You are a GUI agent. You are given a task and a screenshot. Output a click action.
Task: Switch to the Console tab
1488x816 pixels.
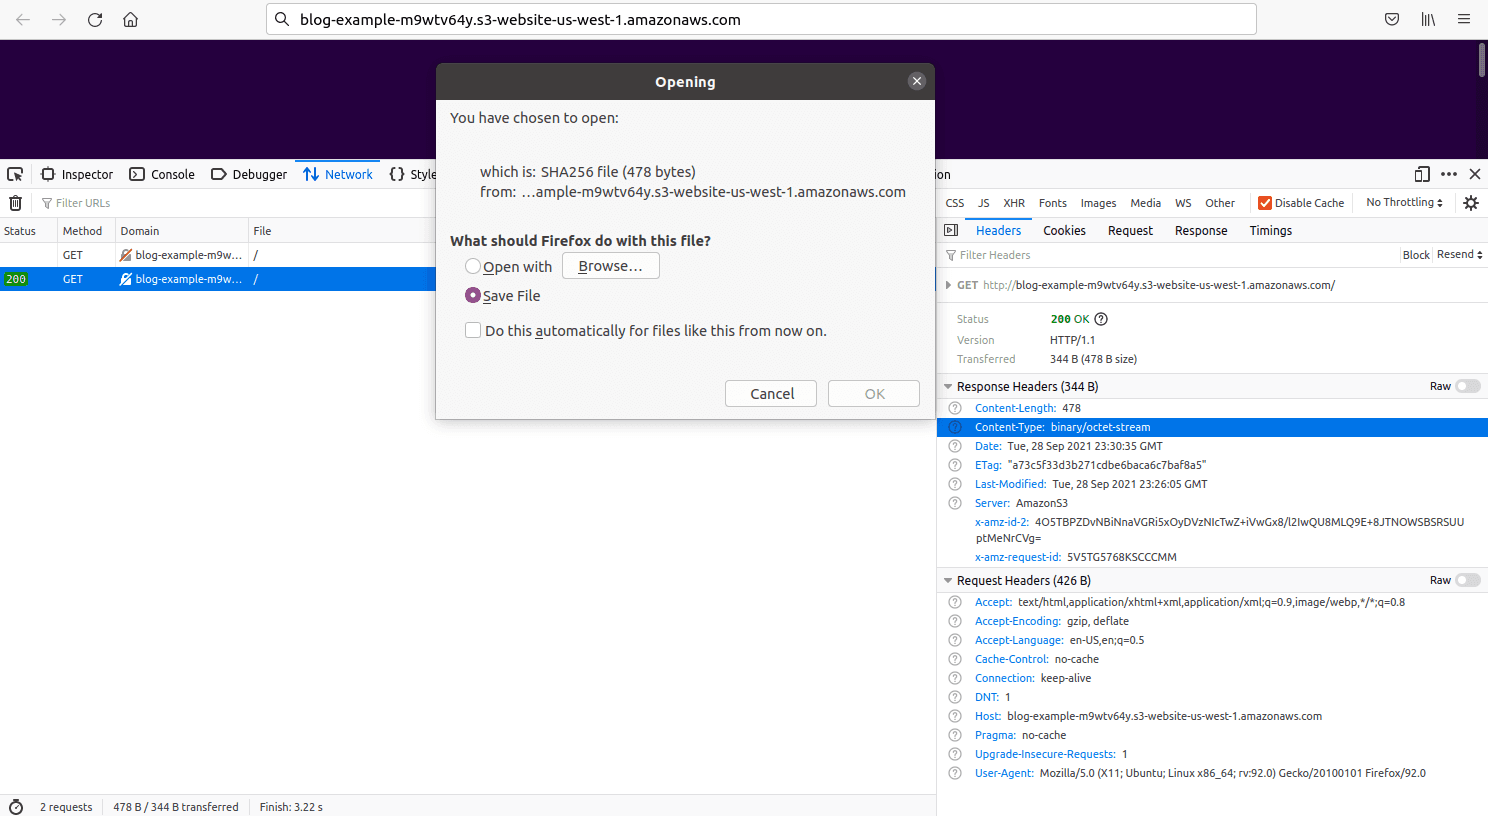(x=162, y=174)
